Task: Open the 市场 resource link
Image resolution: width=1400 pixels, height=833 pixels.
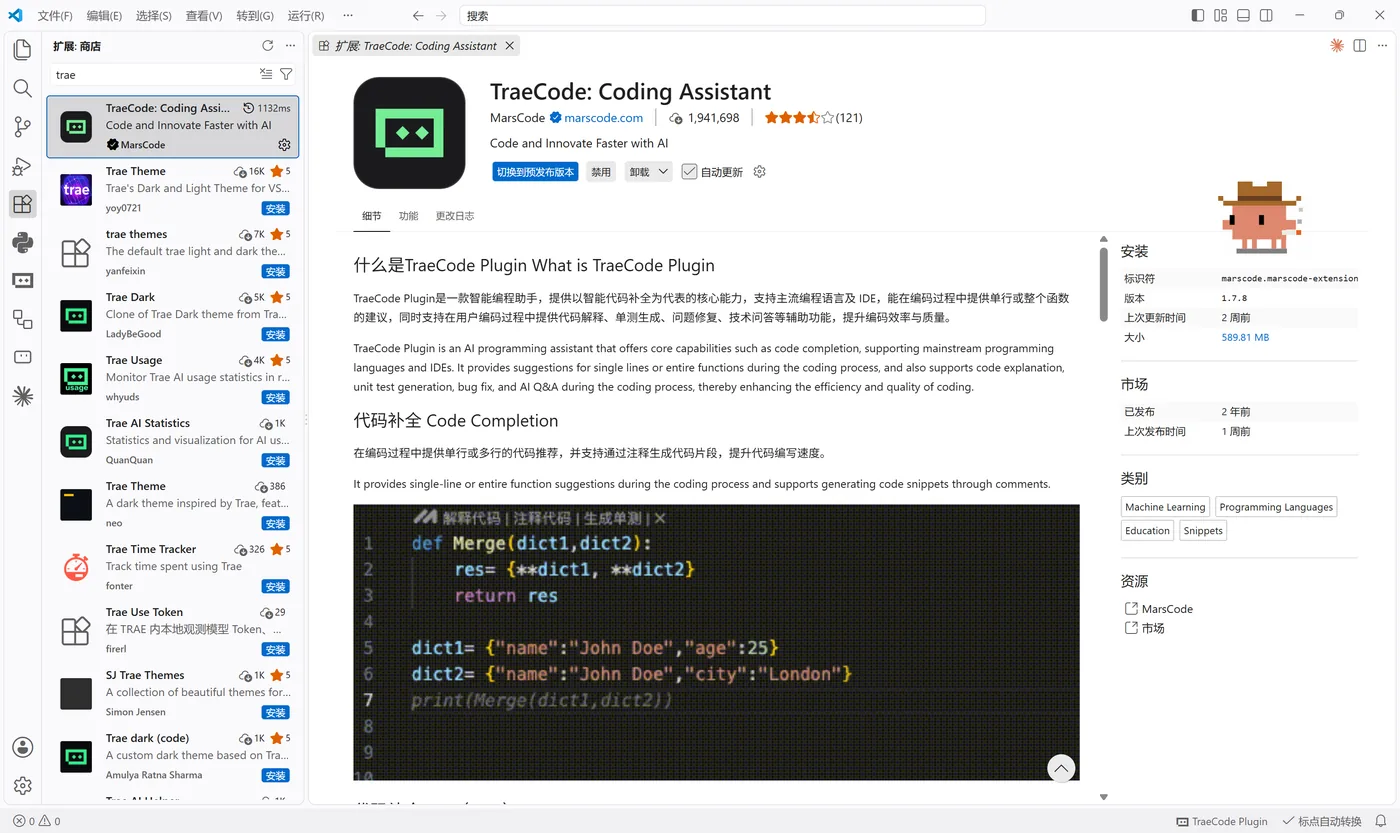Action: click(x=1153, y=628)
